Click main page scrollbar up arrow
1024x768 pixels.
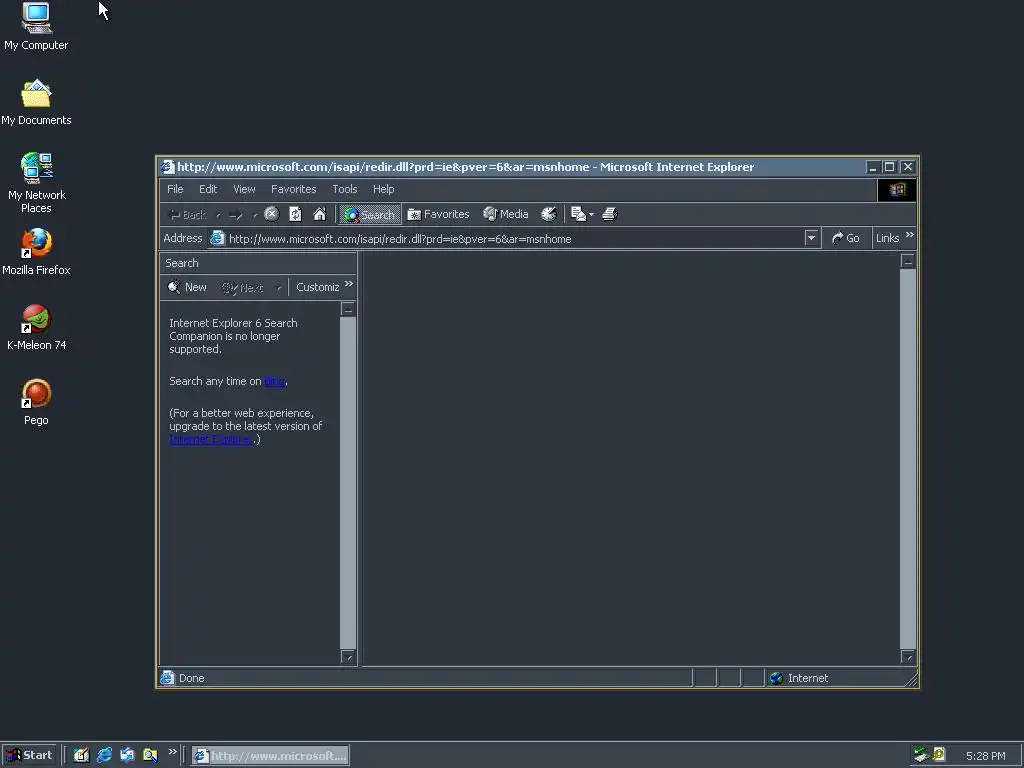(x=908, y=261)
